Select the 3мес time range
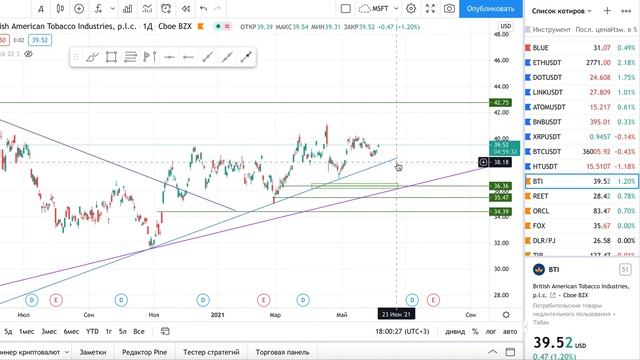Image resolution: width=640 pixels, height=360 pixels. click(x=49, y=331)
